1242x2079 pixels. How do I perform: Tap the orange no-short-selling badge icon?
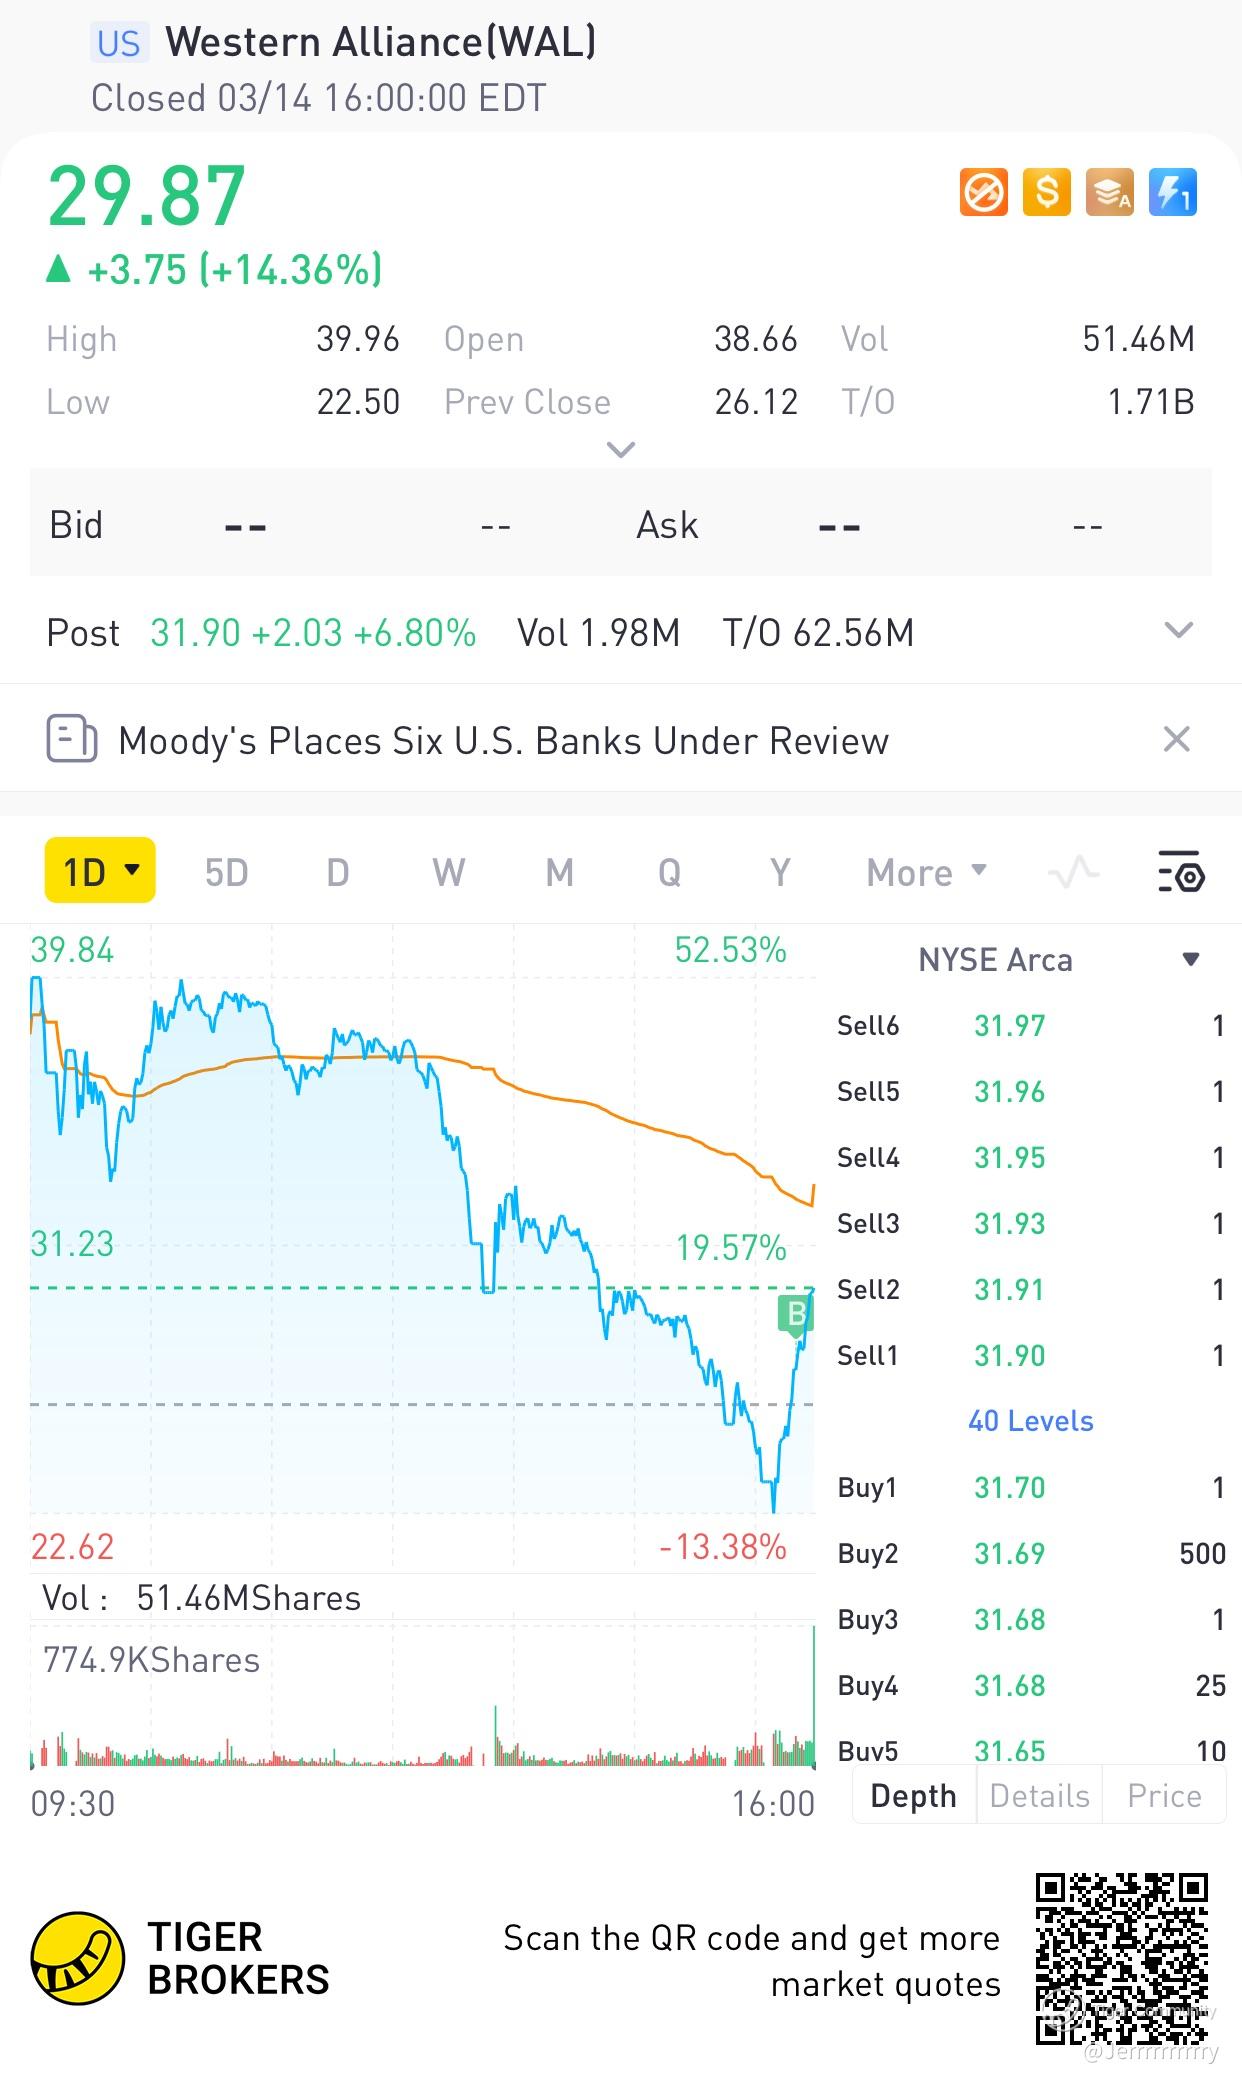983,192
